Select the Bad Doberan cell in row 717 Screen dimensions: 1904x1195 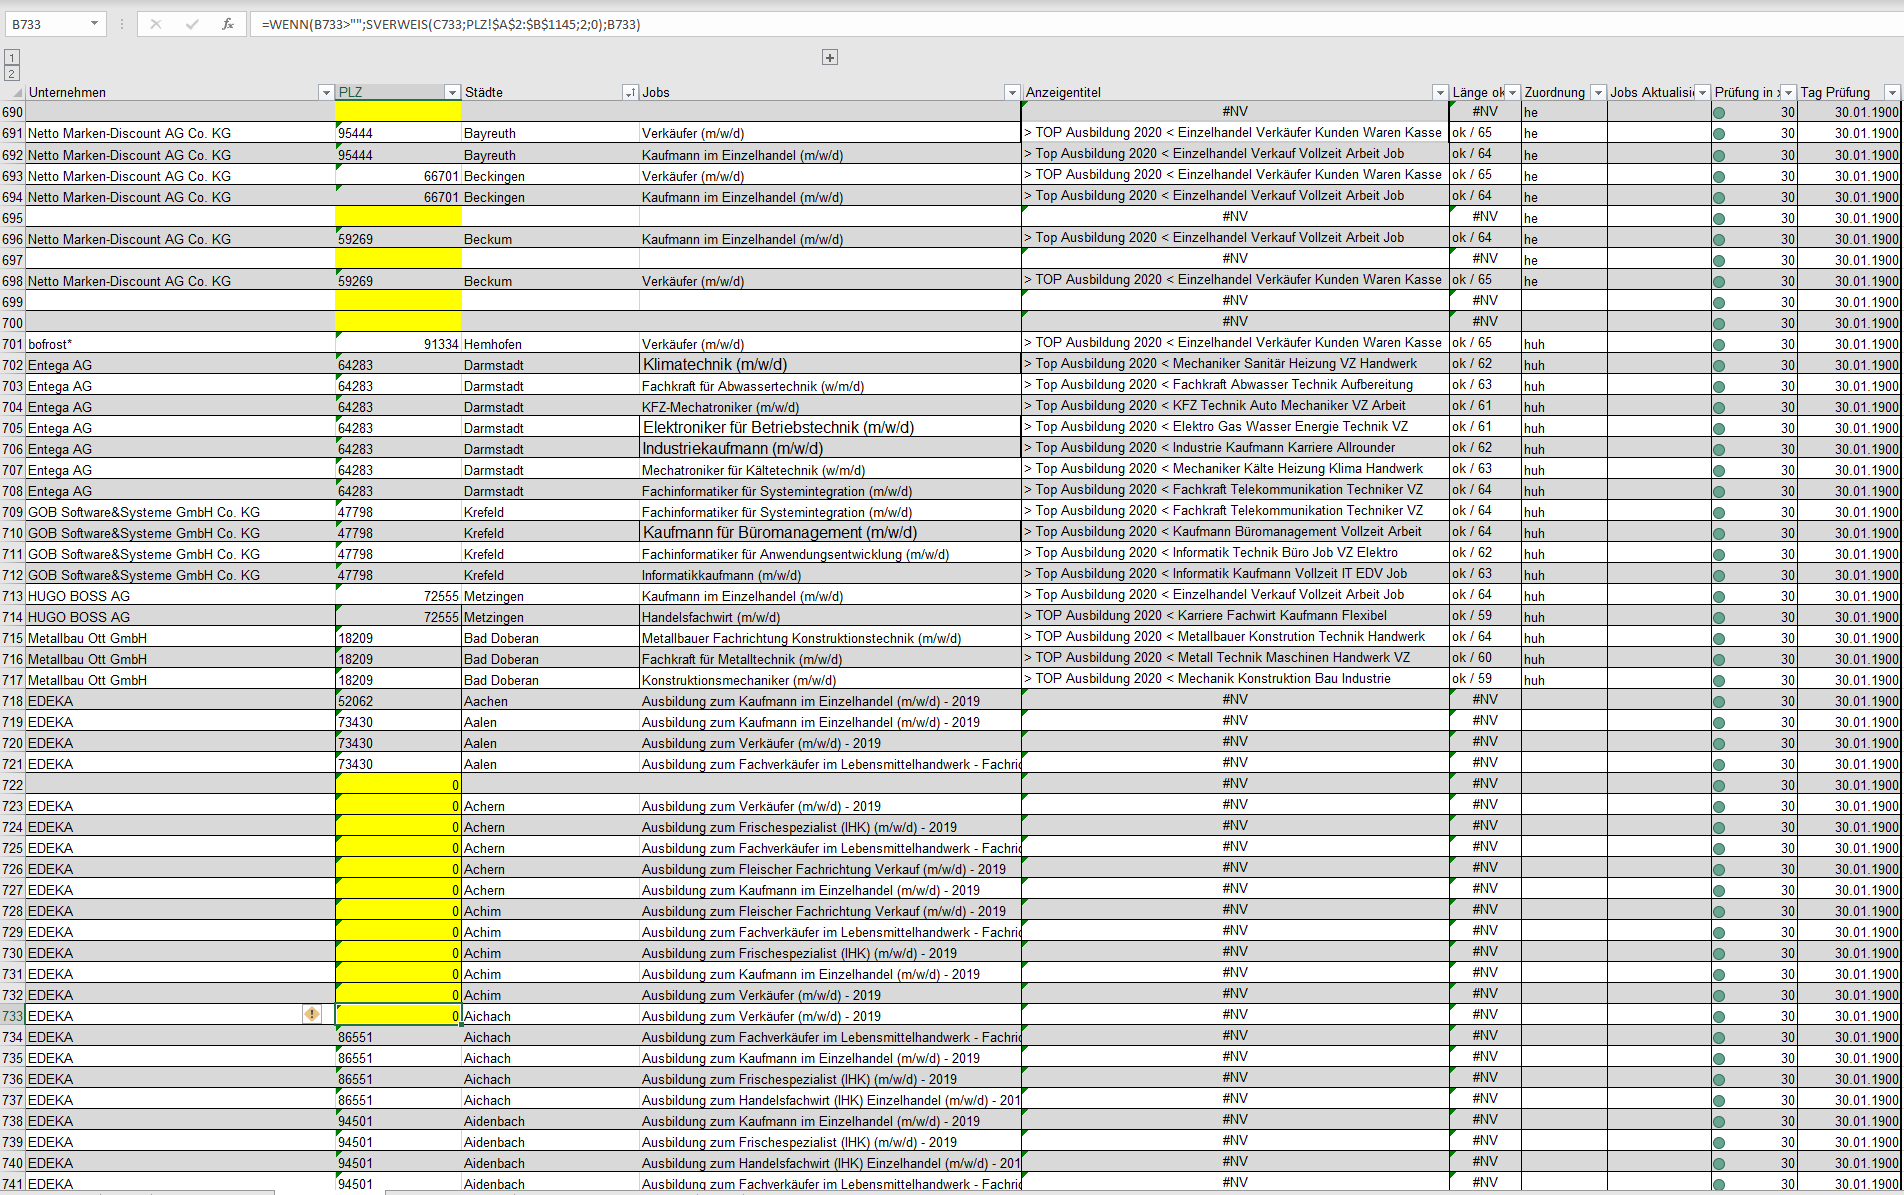550,680
